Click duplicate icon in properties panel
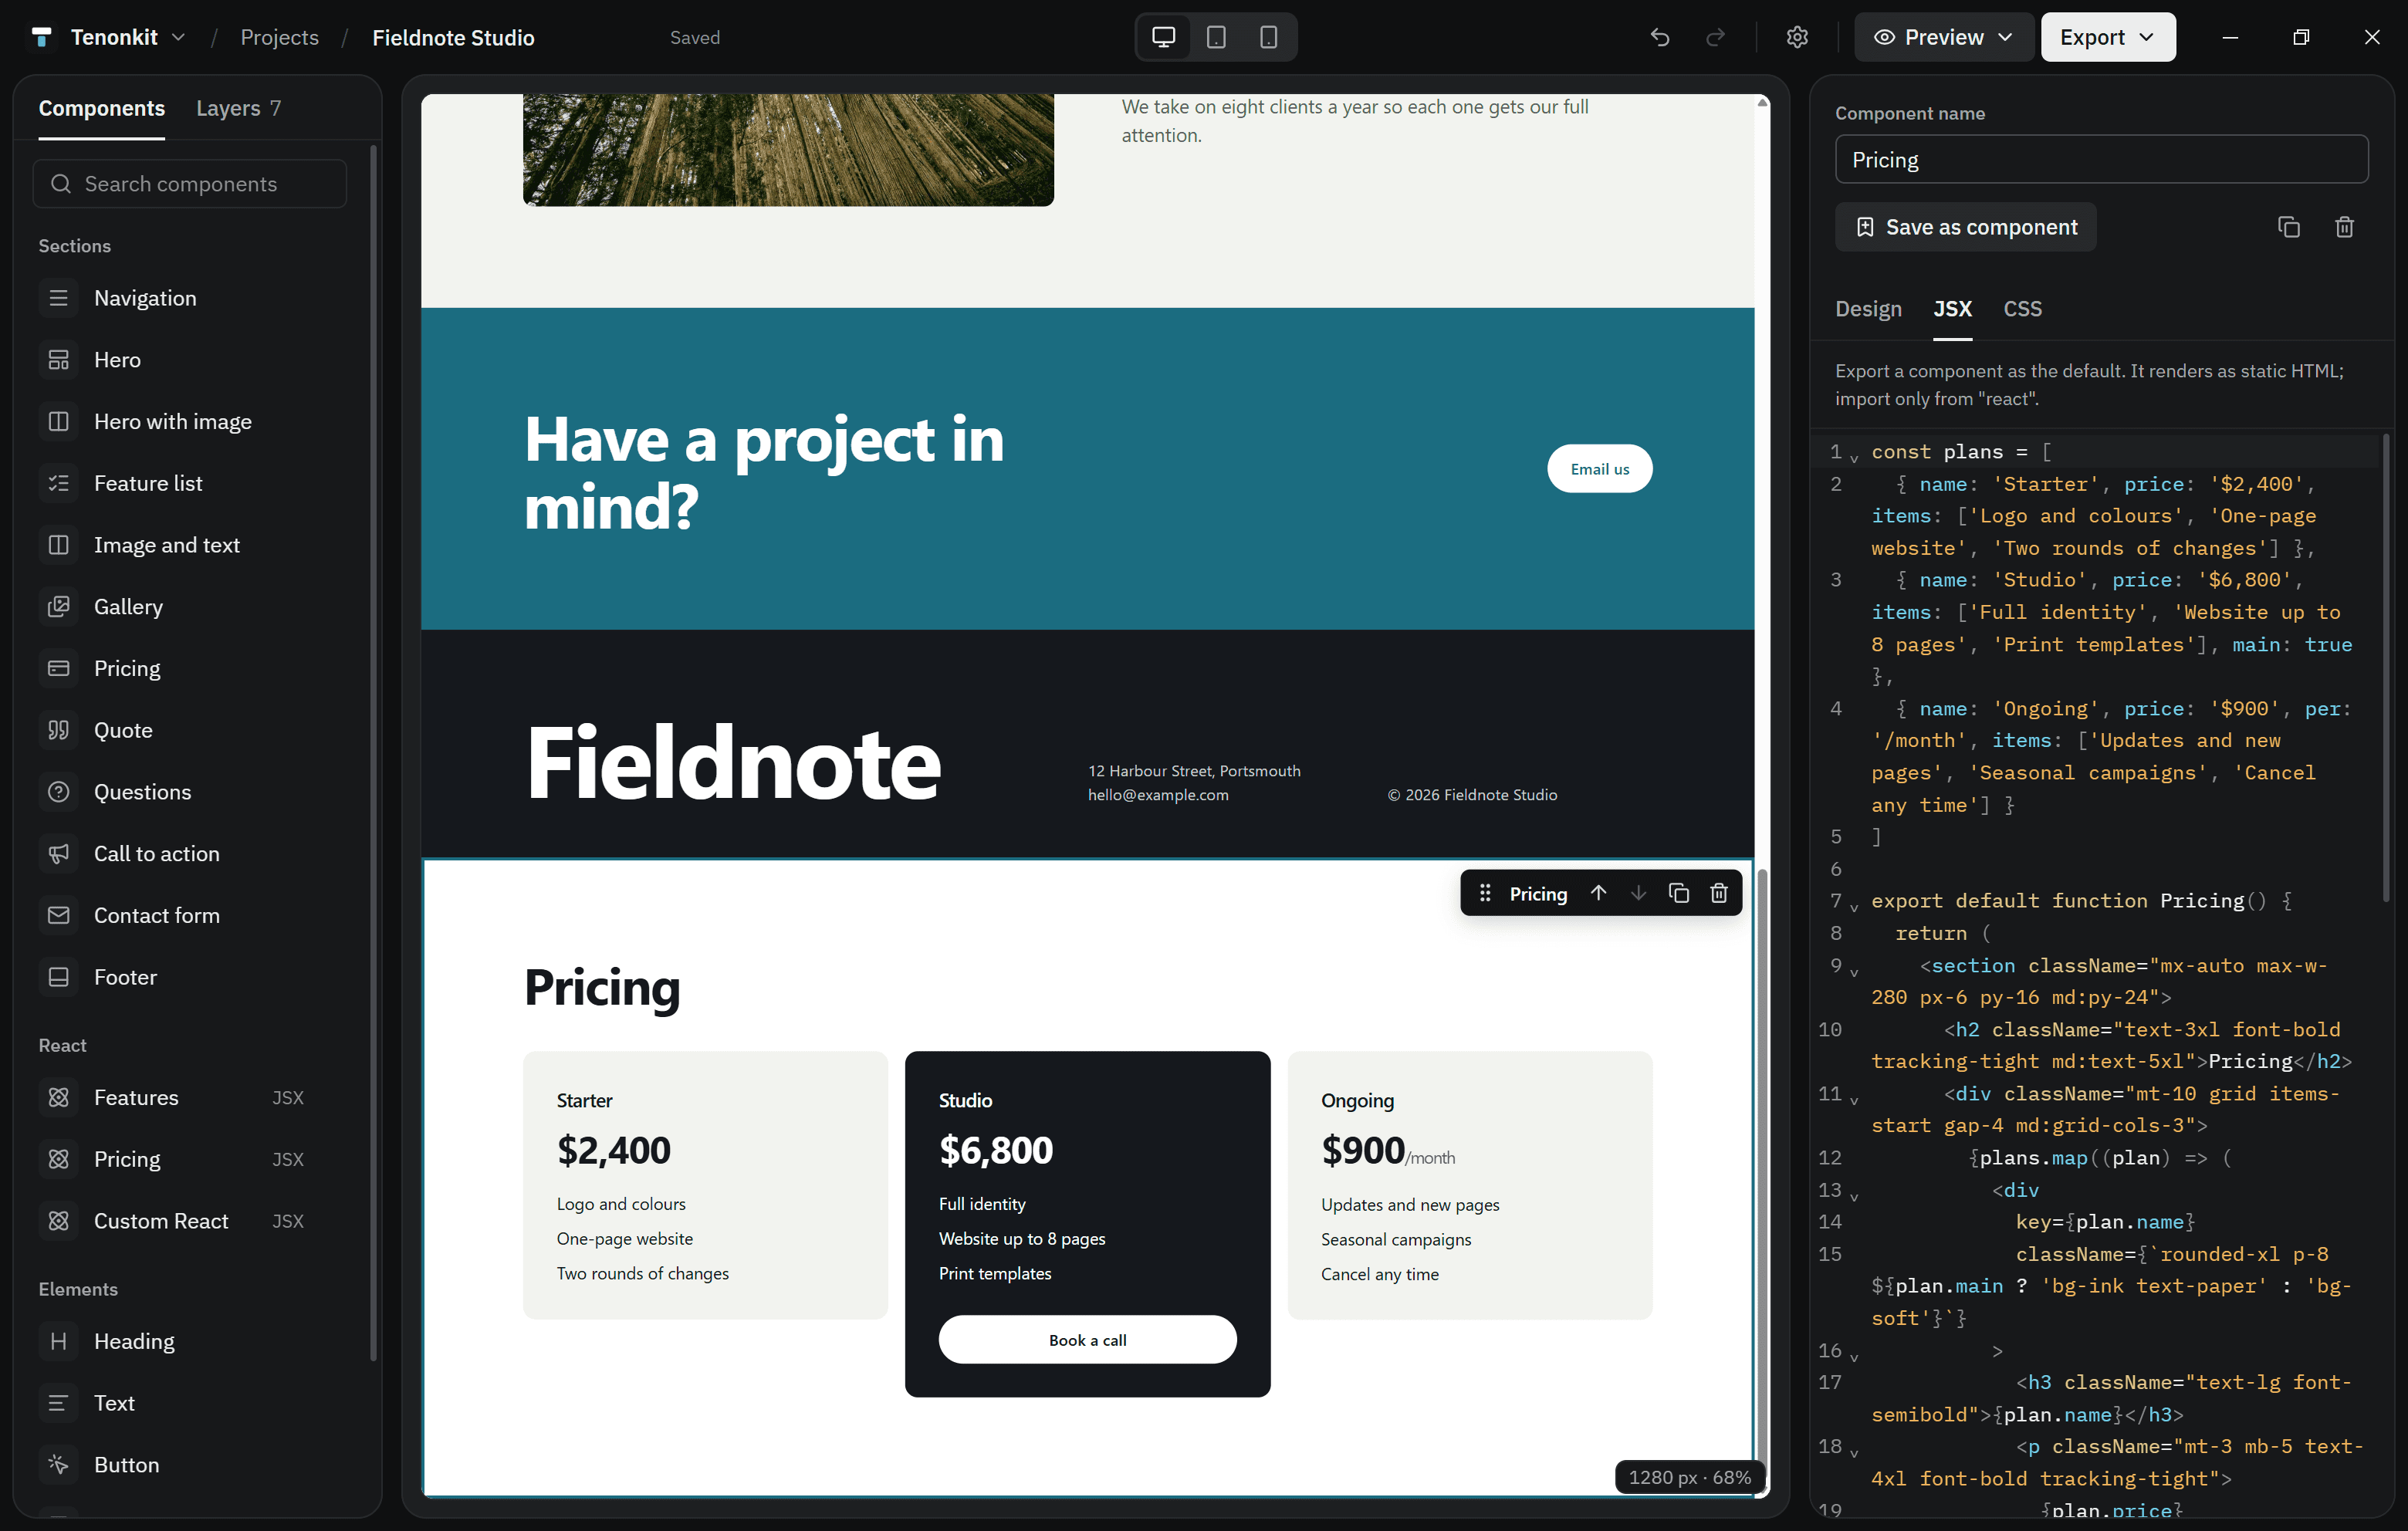The height and width of the screenshot is (1531, 2408). (x=2288, y=227)
